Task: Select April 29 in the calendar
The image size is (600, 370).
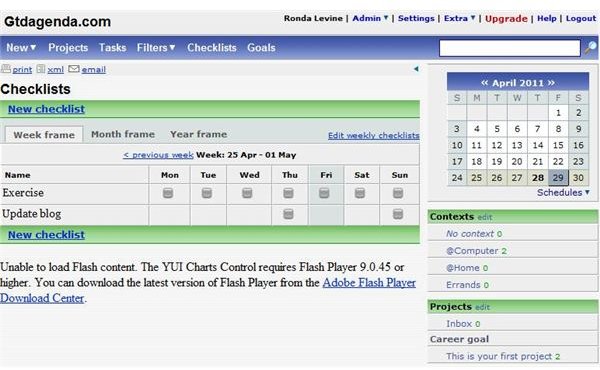Action: tap(558, 178)
